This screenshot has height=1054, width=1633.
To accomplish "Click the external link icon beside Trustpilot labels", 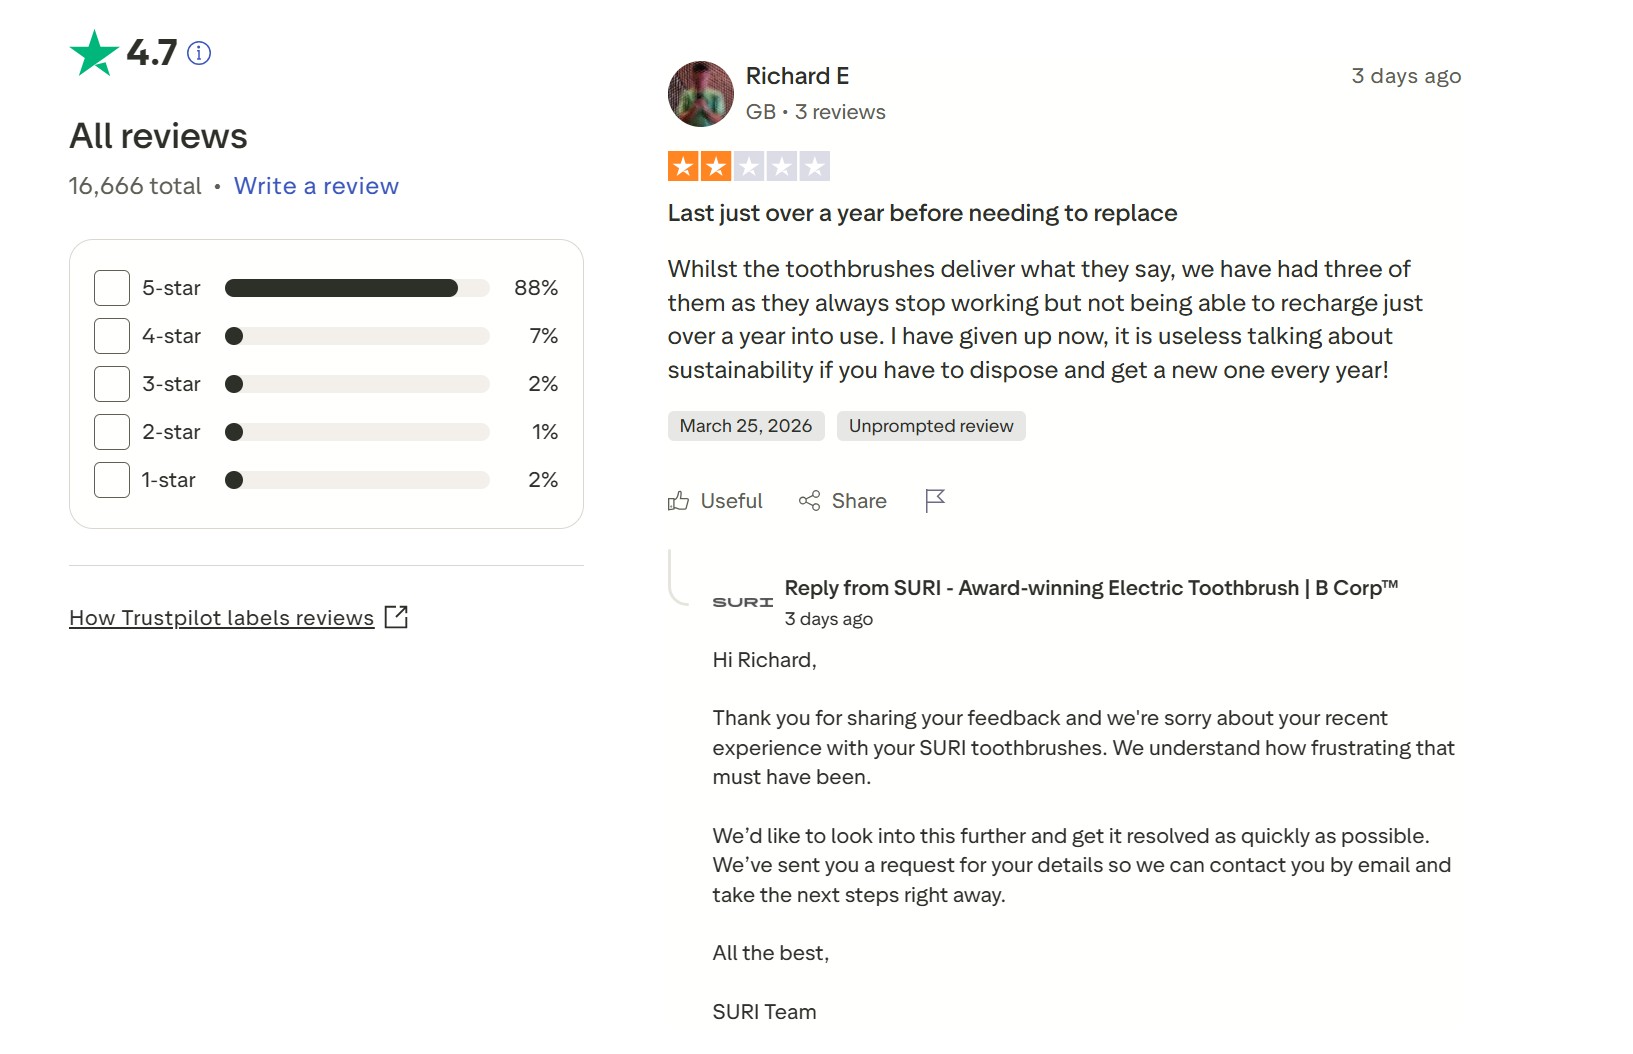I will pos(396,617).
